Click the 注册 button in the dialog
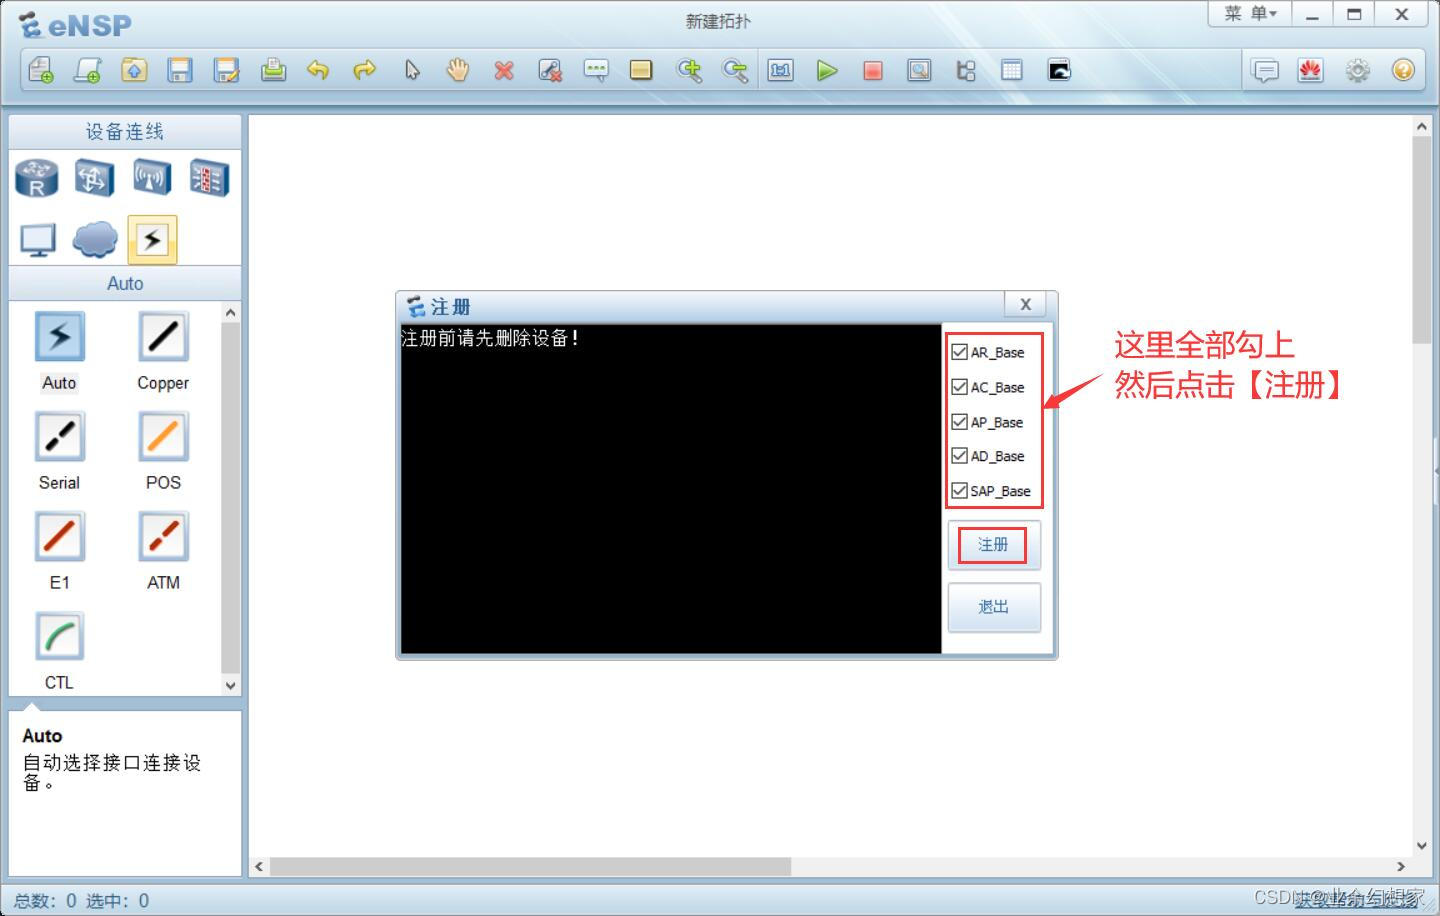This screenshot has height=916, width=1440. pyautogui.click(x=994, y=545)
